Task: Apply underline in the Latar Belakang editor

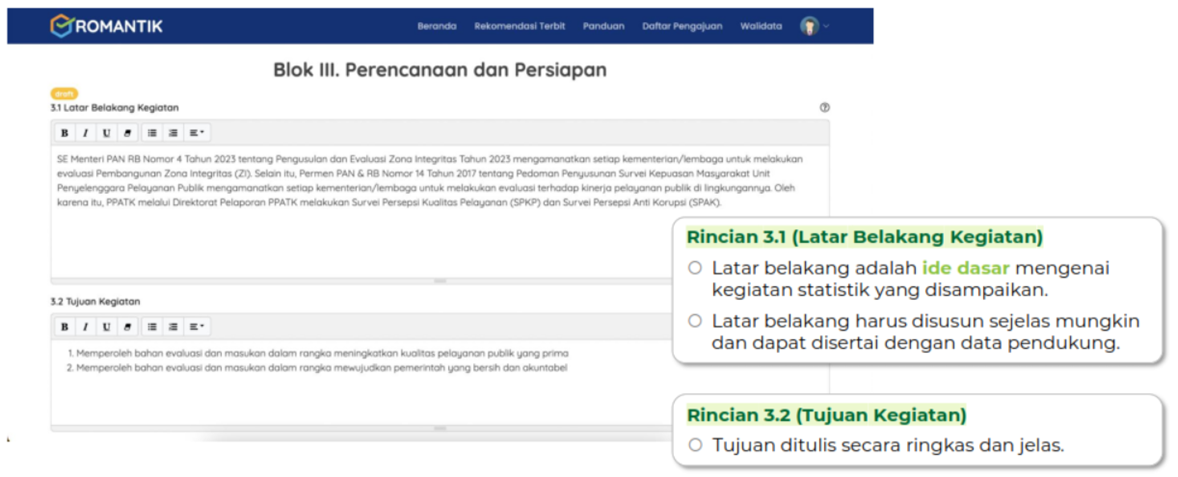Action: [106, 133]
